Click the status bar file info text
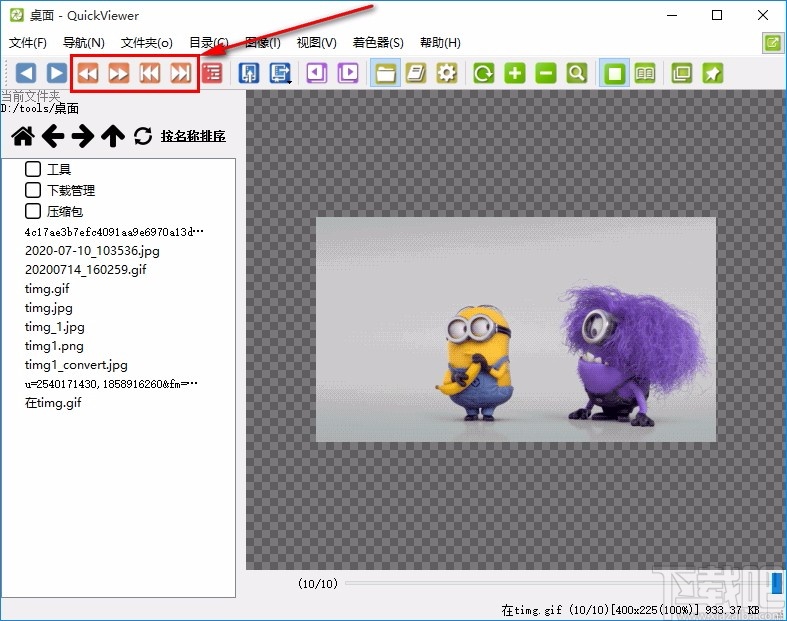 point(630,610)
